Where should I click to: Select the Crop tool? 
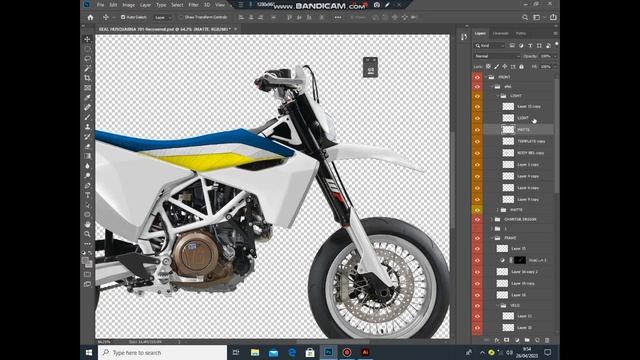(x=87, y=78)
